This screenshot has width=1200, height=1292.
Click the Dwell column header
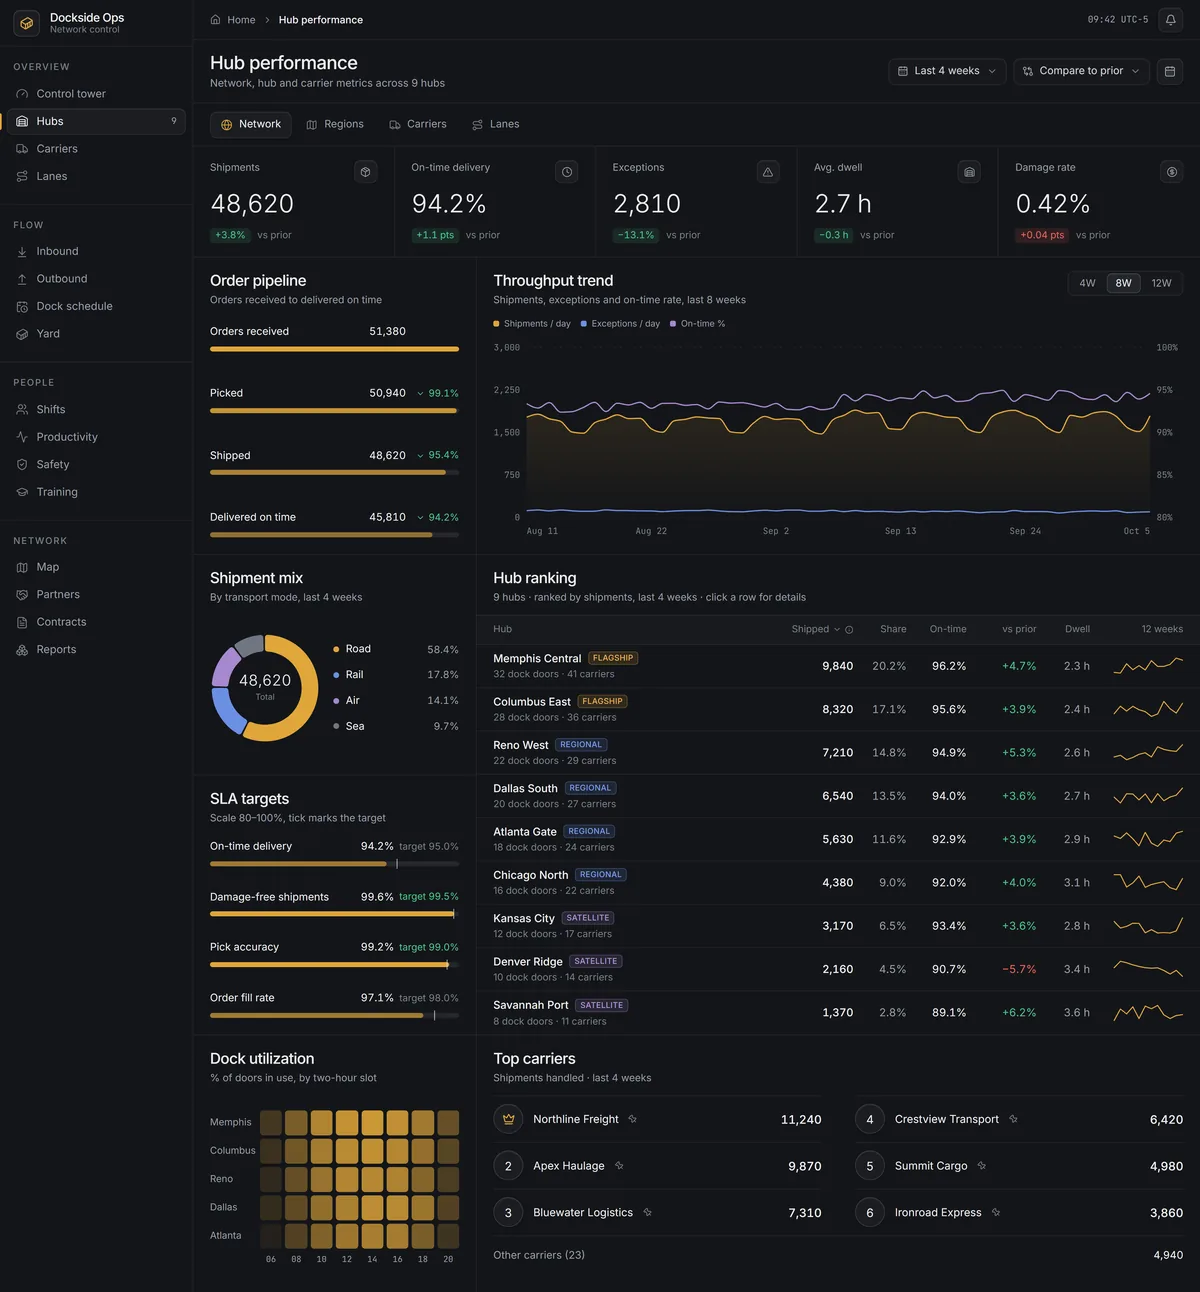(1077, 630)
